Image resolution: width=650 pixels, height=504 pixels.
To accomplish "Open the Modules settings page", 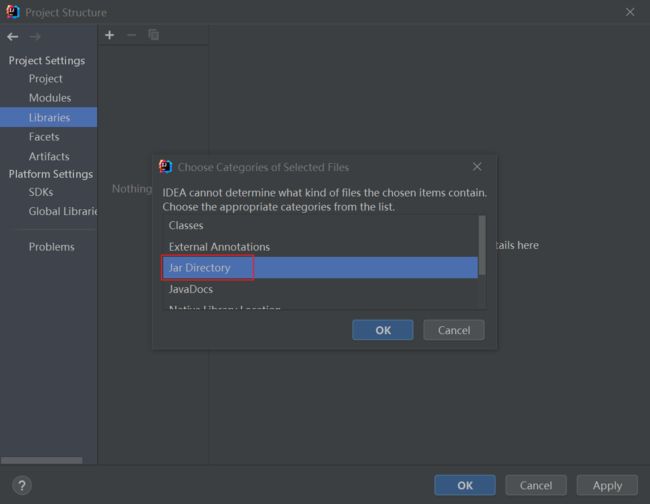I will coord(50,98).
